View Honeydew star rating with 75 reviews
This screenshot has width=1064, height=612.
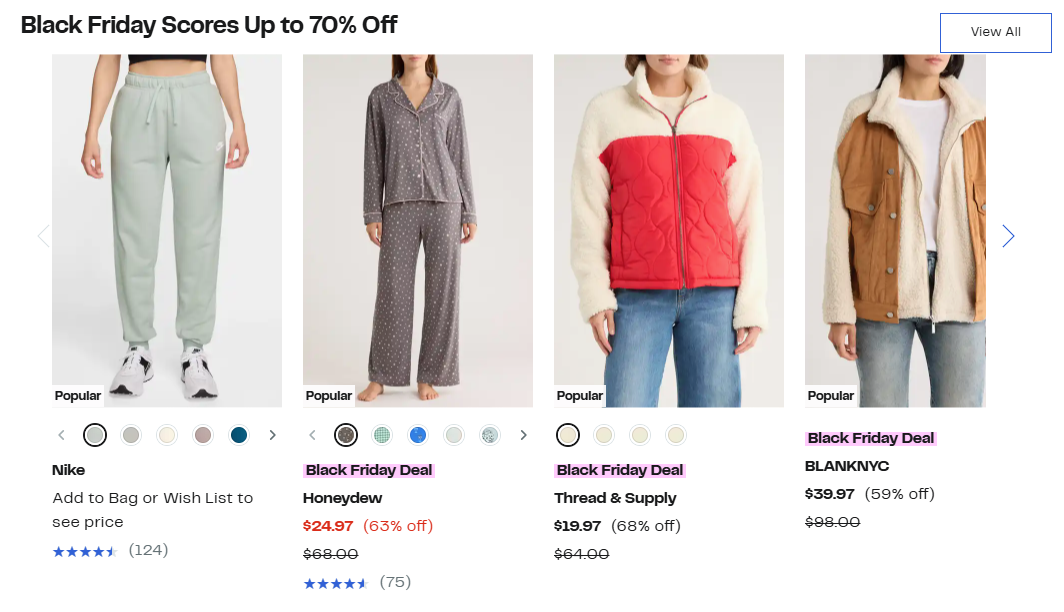click(x=335, y=583)
